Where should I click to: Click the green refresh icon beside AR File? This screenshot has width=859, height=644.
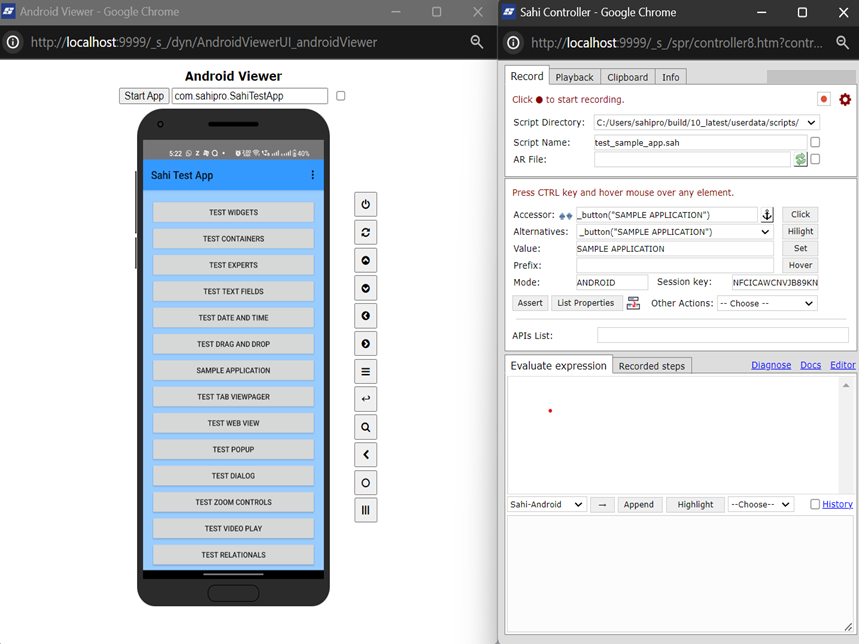(x=800, y=160)
